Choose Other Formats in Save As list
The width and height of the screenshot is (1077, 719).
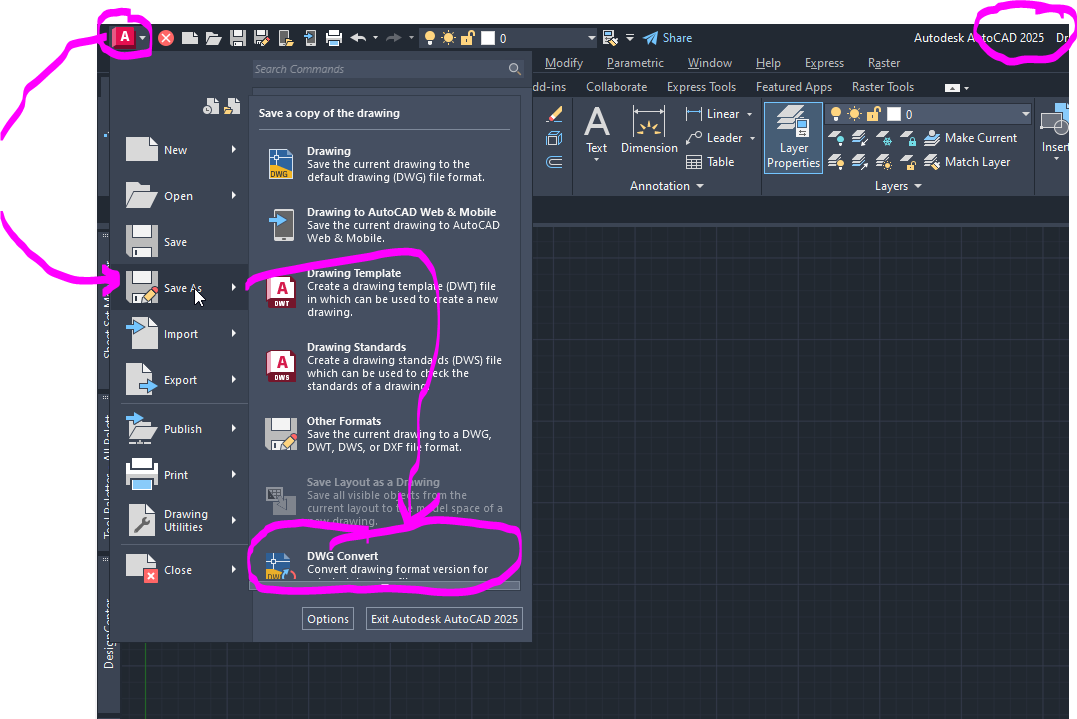point(385,434)
